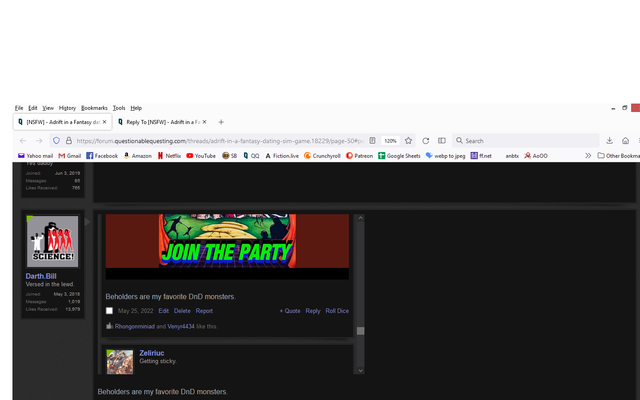Open the Bookmarks menu

click(94, 108)
